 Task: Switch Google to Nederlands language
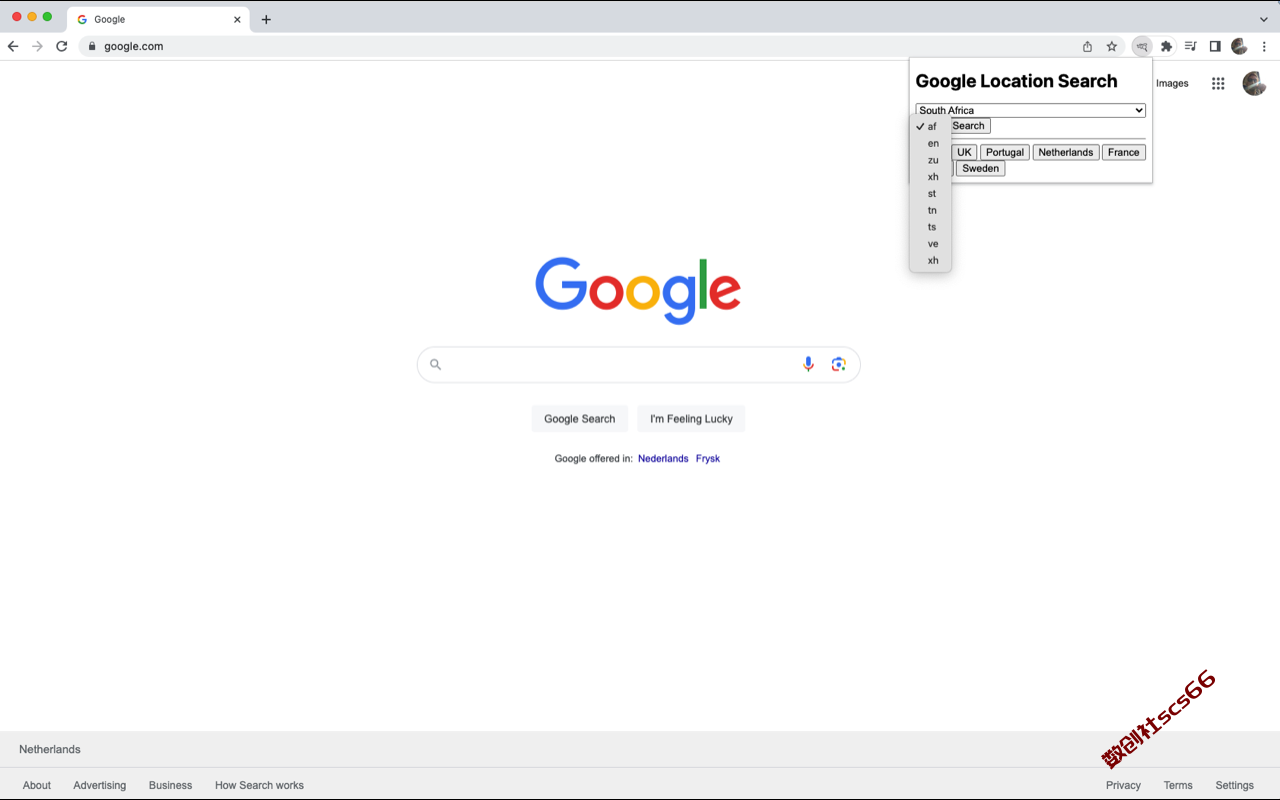click(663, 459)
